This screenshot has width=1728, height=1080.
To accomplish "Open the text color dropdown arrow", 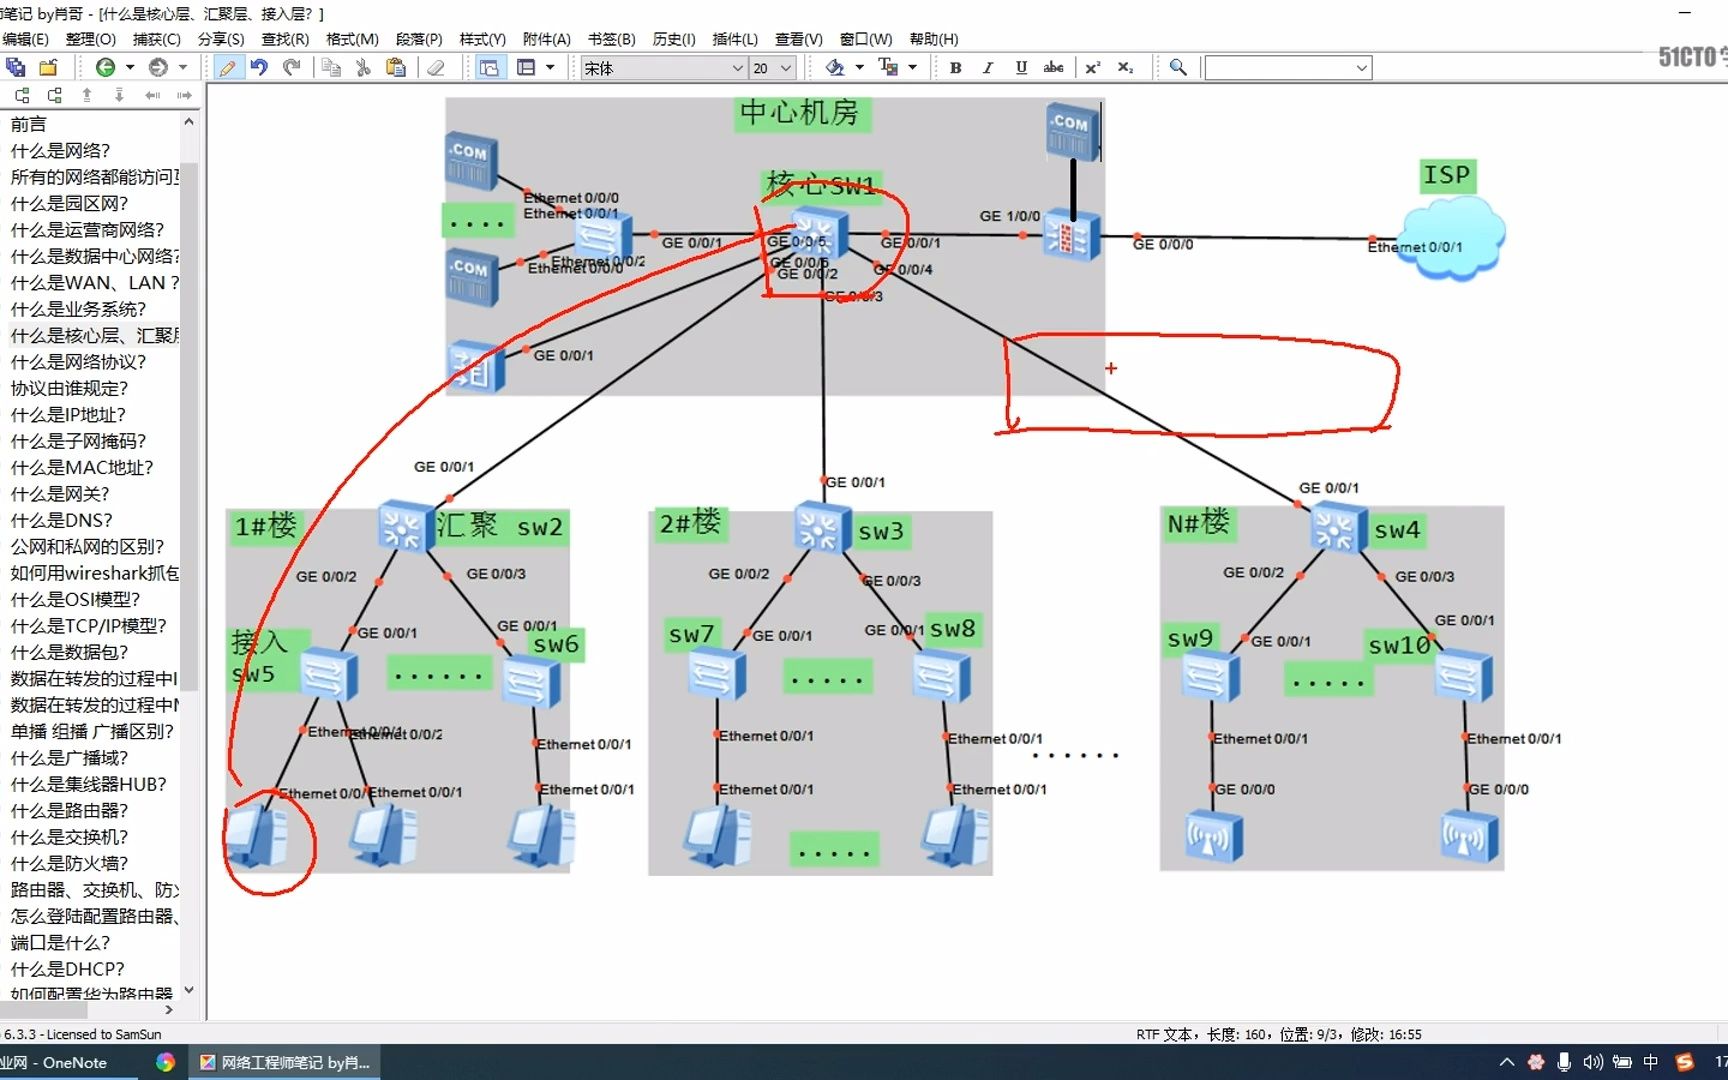I will coord(912,67).
